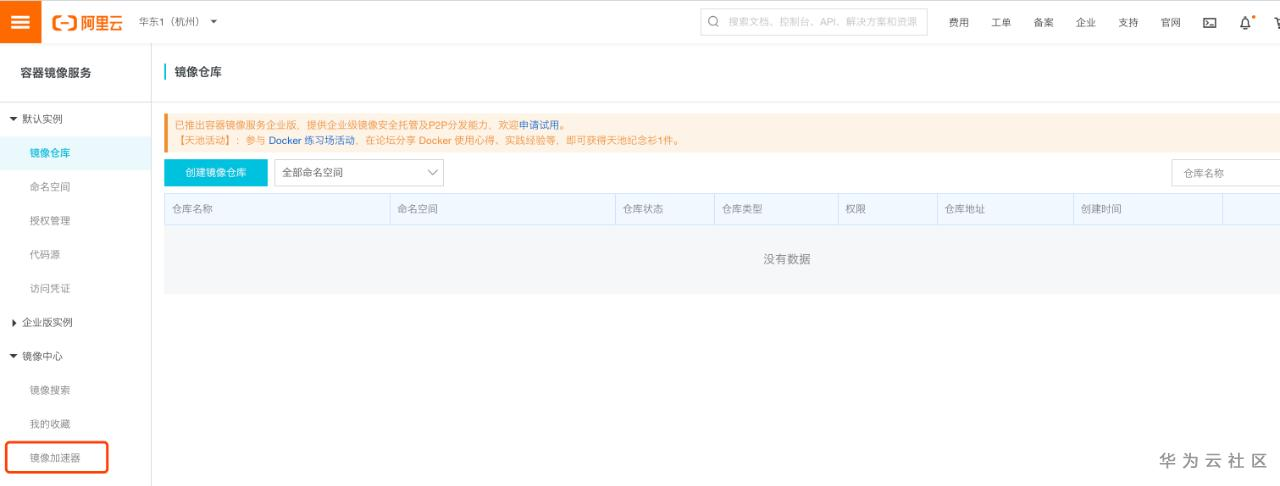Click the search box for docs and consoles

tap(813, 21)
